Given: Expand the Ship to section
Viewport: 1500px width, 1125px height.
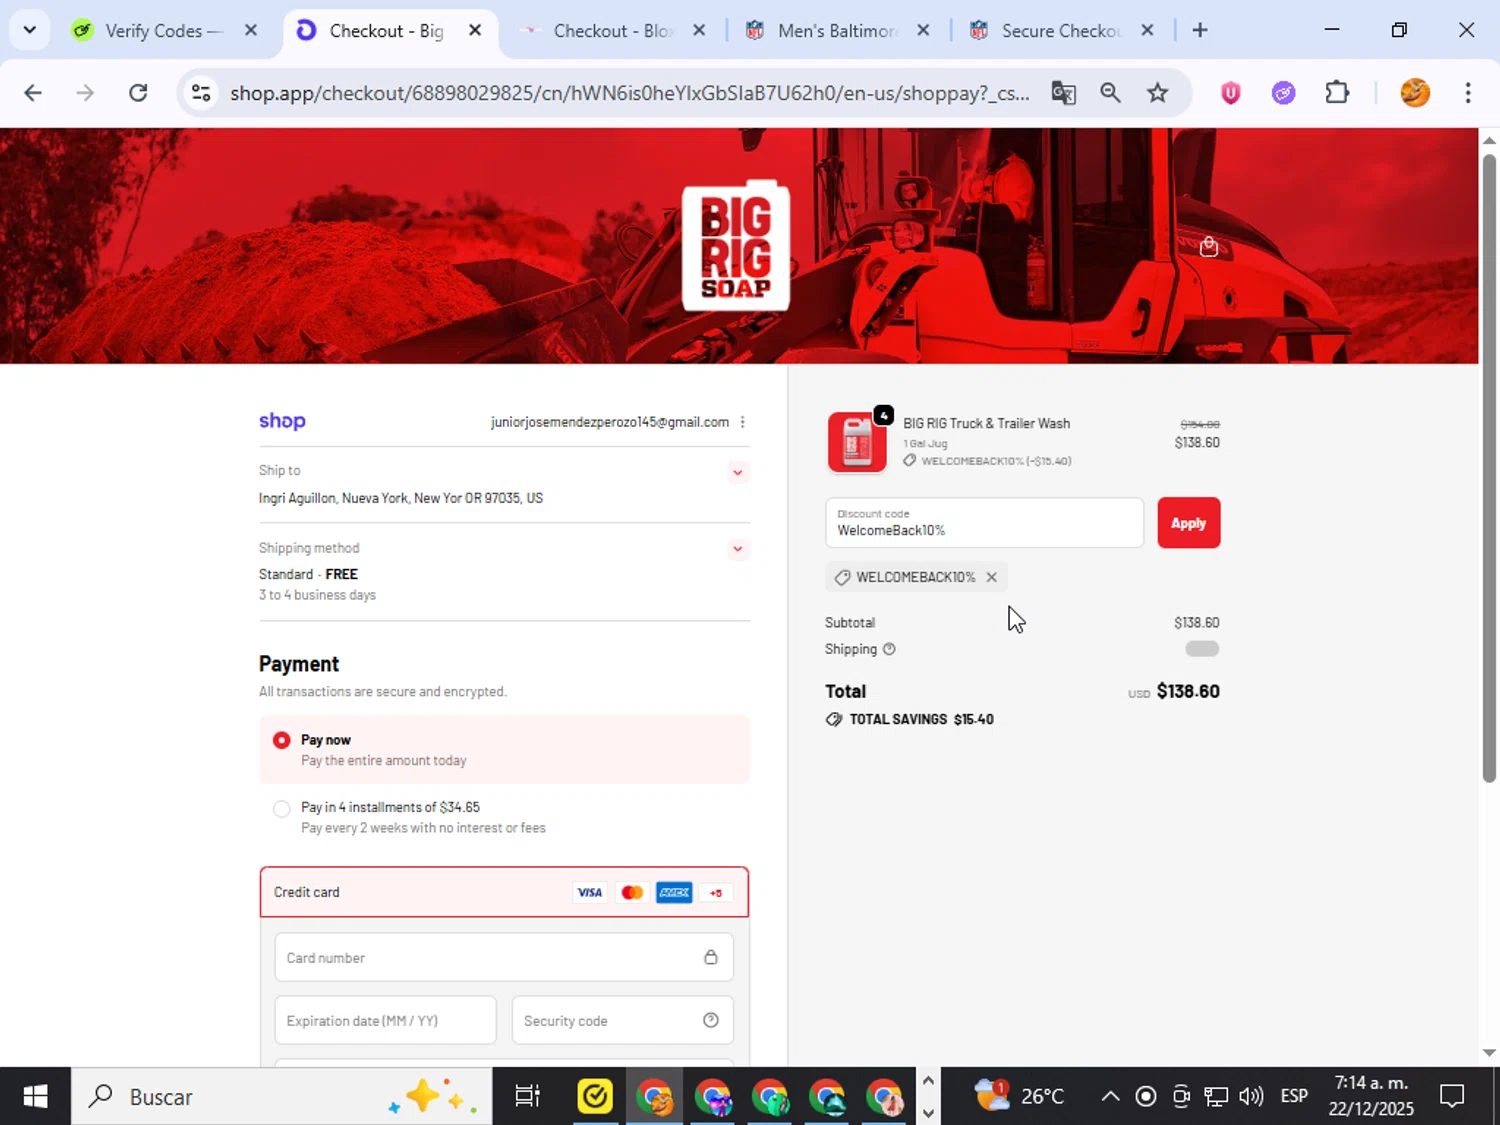Looking at the screenshot, I should tap(738, 472).
